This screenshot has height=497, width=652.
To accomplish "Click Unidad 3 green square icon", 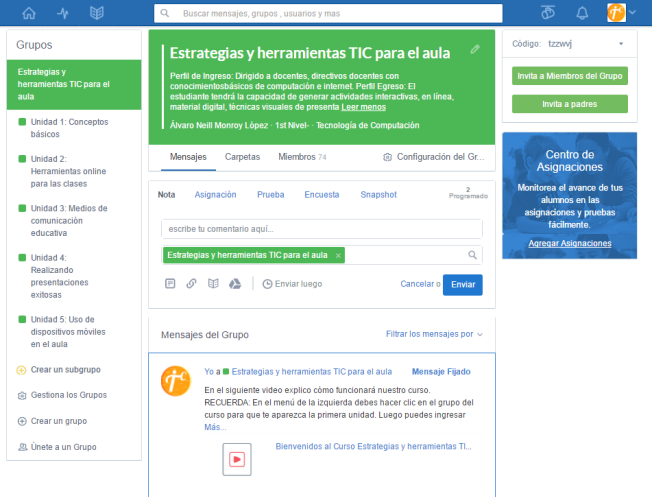I will pyautogui.click(x=22, y=208).
